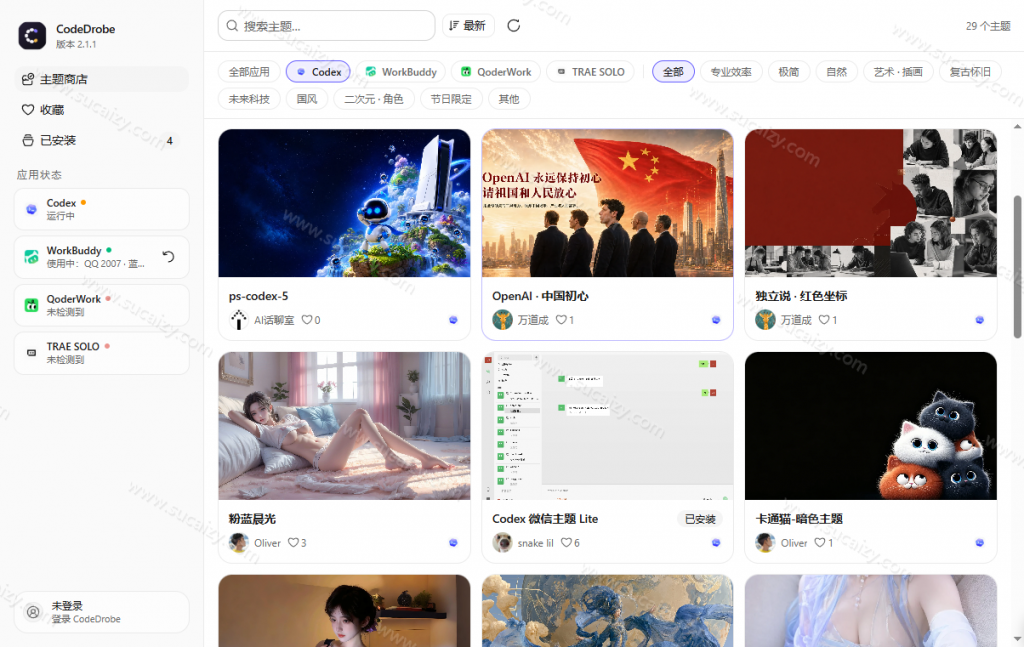Viewport: 1024px width, 647px height.
Task: Filter by 专业效率 category
Action: coord(731,72)
